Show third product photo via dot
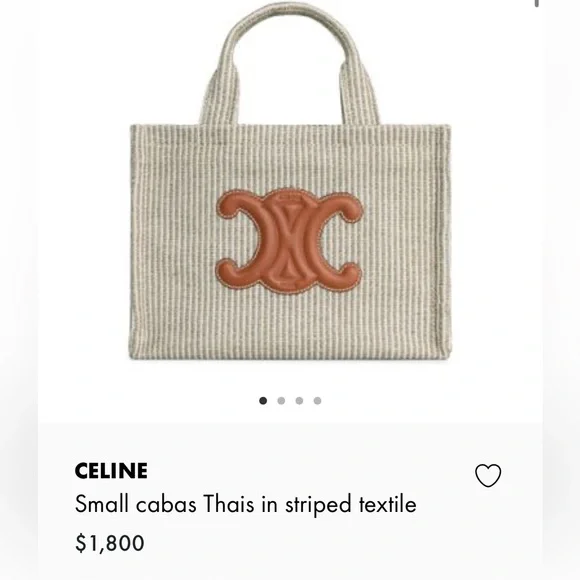The height and width of the screenshot is (580, 580). (299, 401)
